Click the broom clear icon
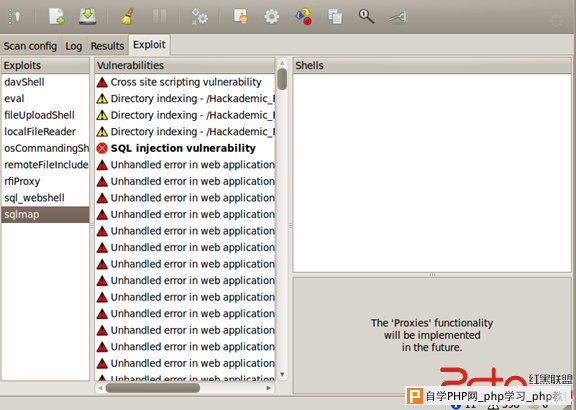576x410 pixels. point(127,17)
